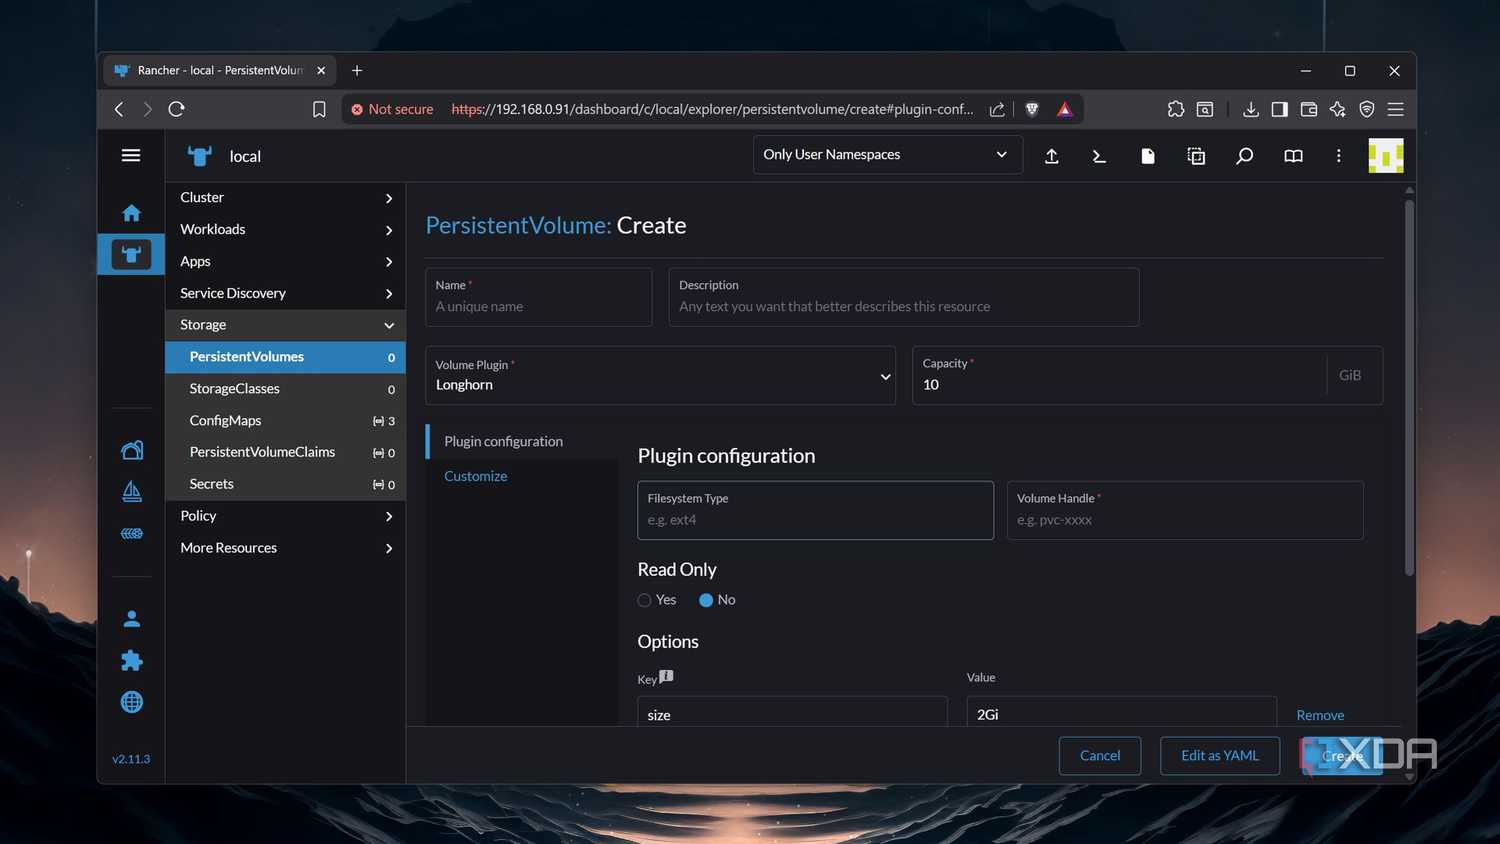Open the hamburger navigation menu
Viewport: 1500px width, 844px height.
click(x=131, y=155)
